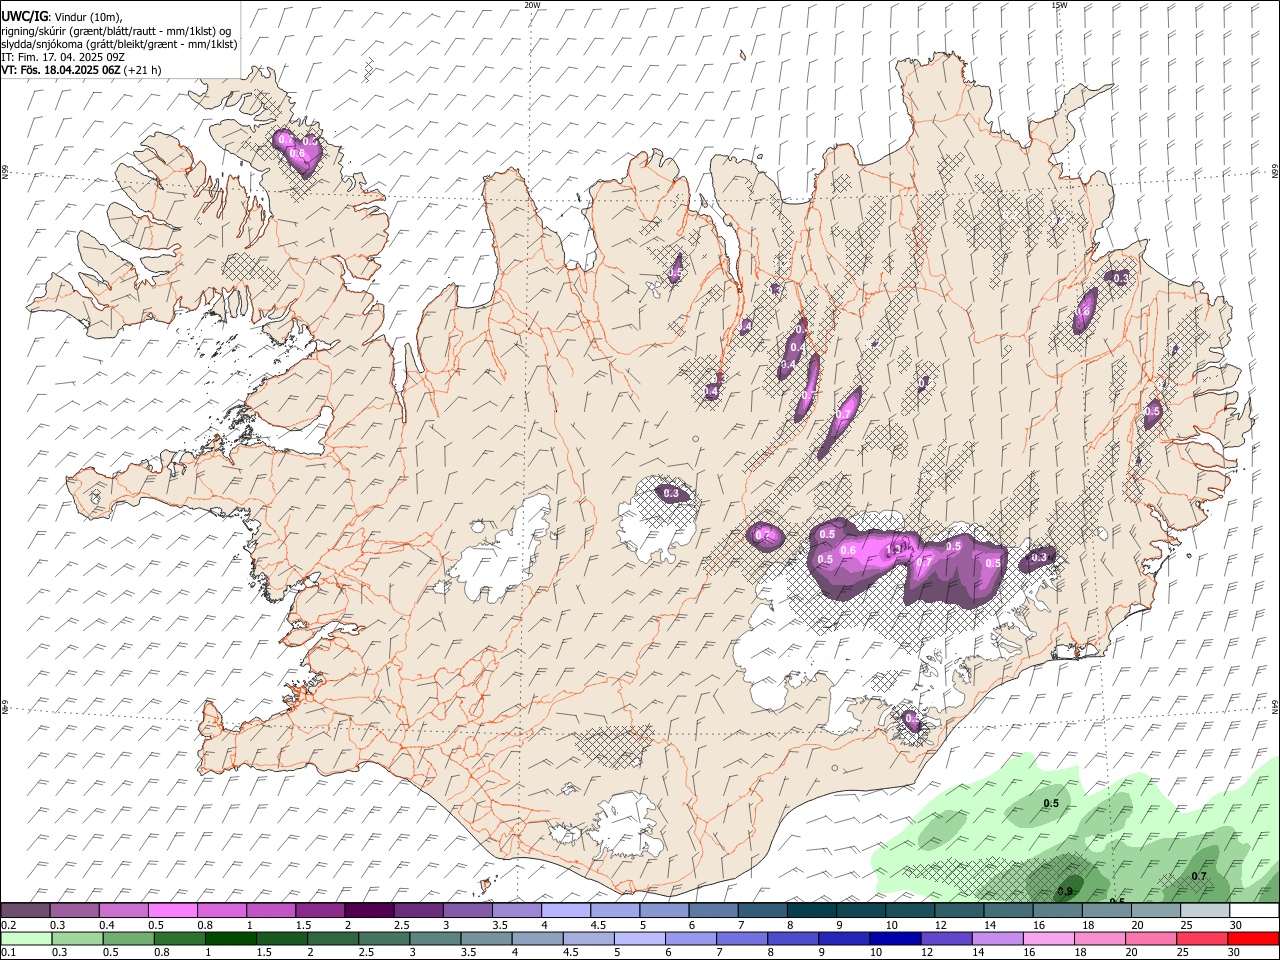Select the lower legend swatch labeled 25
1280x960 pixels.
tap(1202, 939)
